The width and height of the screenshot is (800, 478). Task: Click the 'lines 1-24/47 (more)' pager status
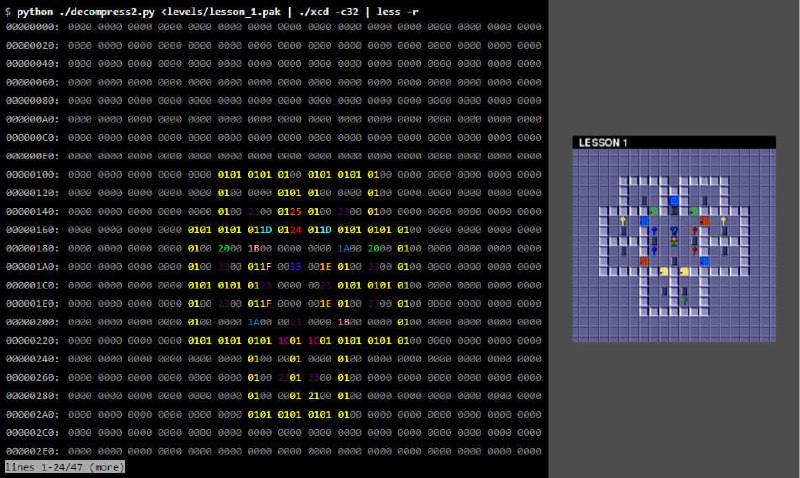[65, 467]
